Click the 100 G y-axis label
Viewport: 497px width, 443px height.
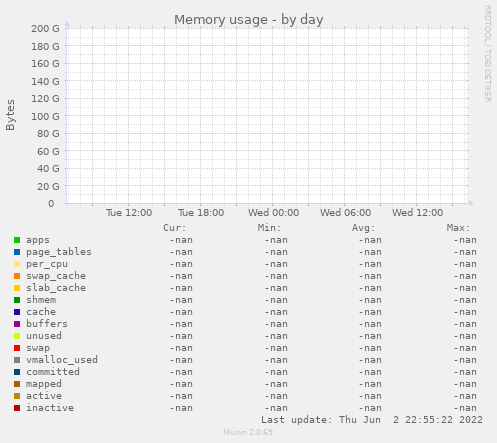45,116
